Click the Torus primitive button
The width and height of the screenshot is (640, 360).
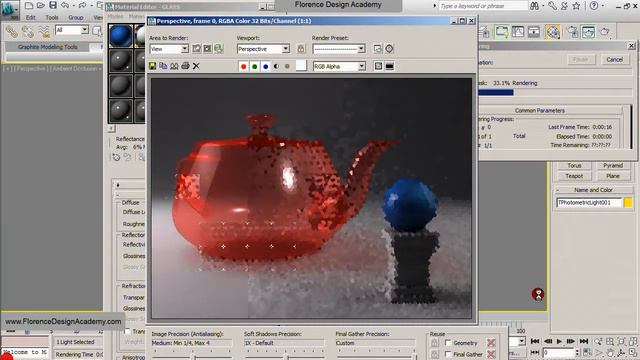[574, 166]
